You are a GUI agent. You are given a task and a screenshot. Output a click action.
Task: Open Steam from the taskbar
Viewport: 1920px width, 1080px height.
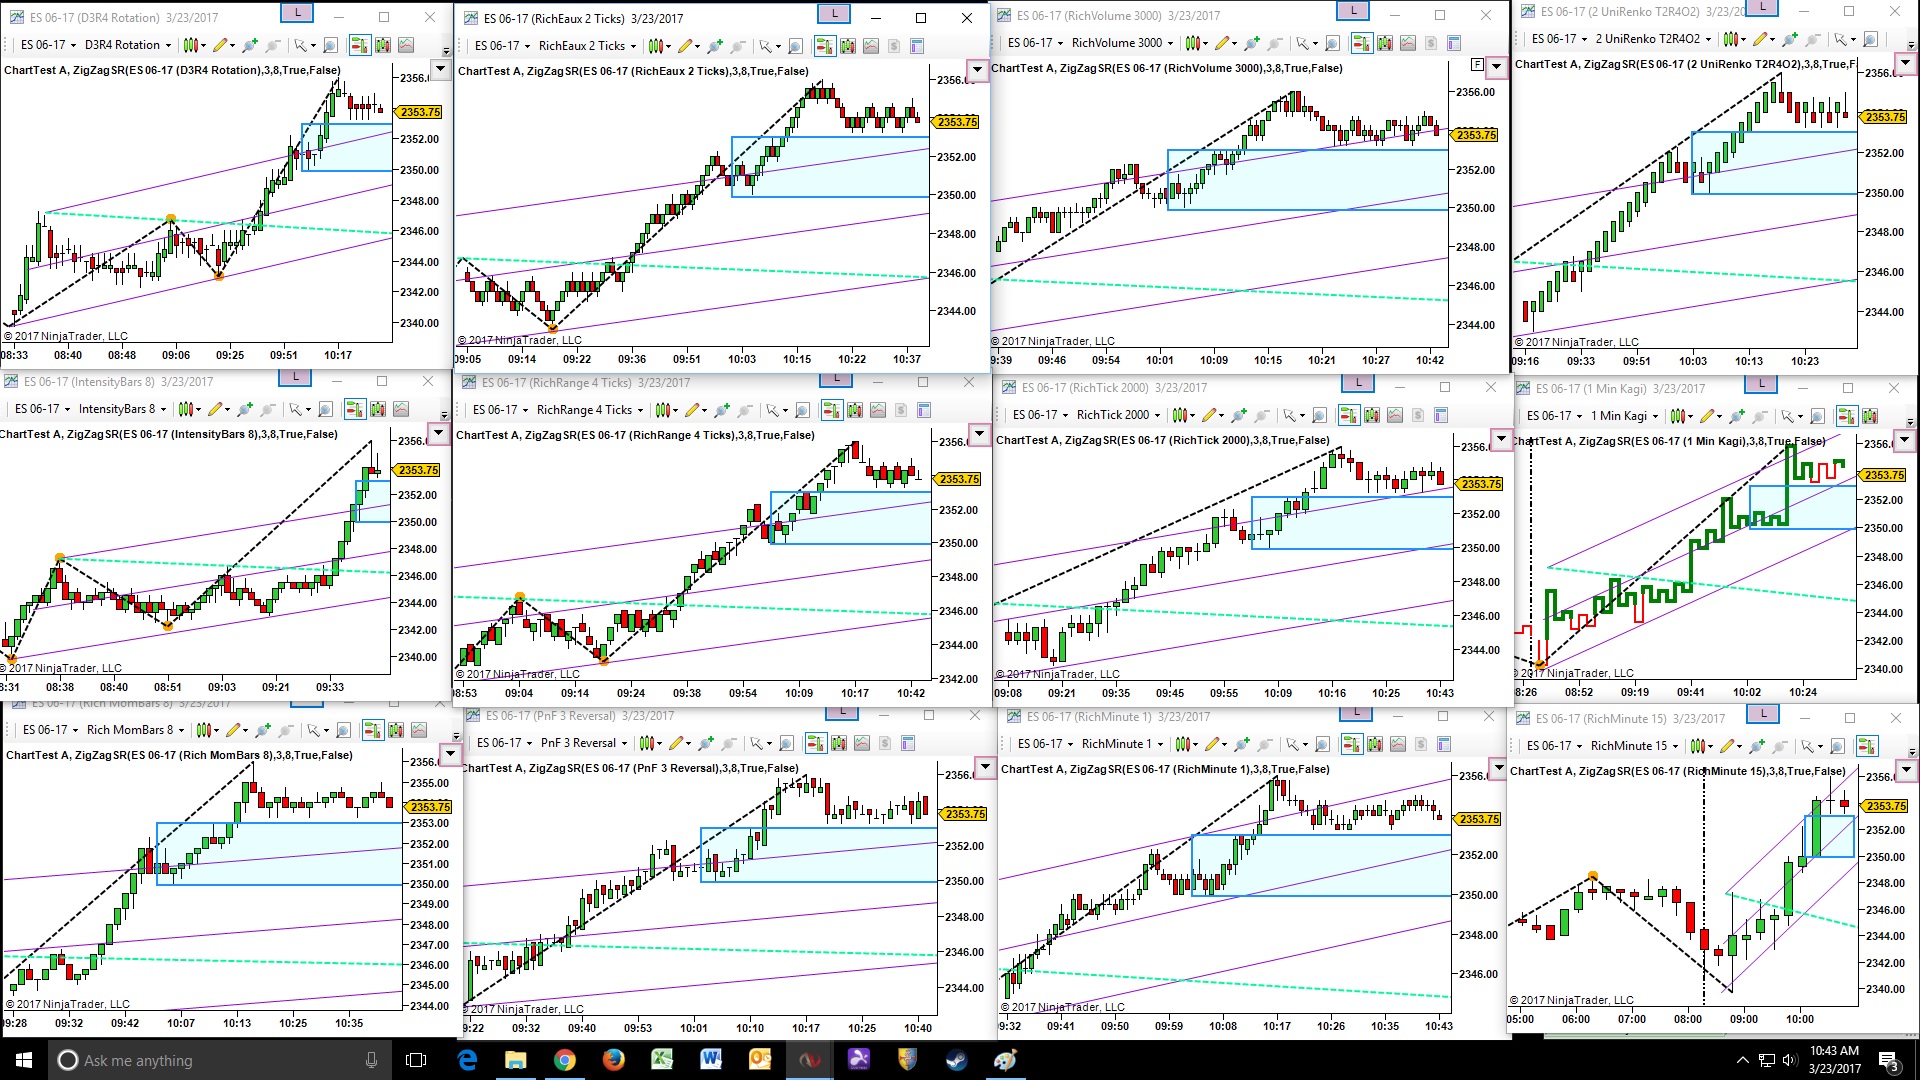[x=957, y=1060]
